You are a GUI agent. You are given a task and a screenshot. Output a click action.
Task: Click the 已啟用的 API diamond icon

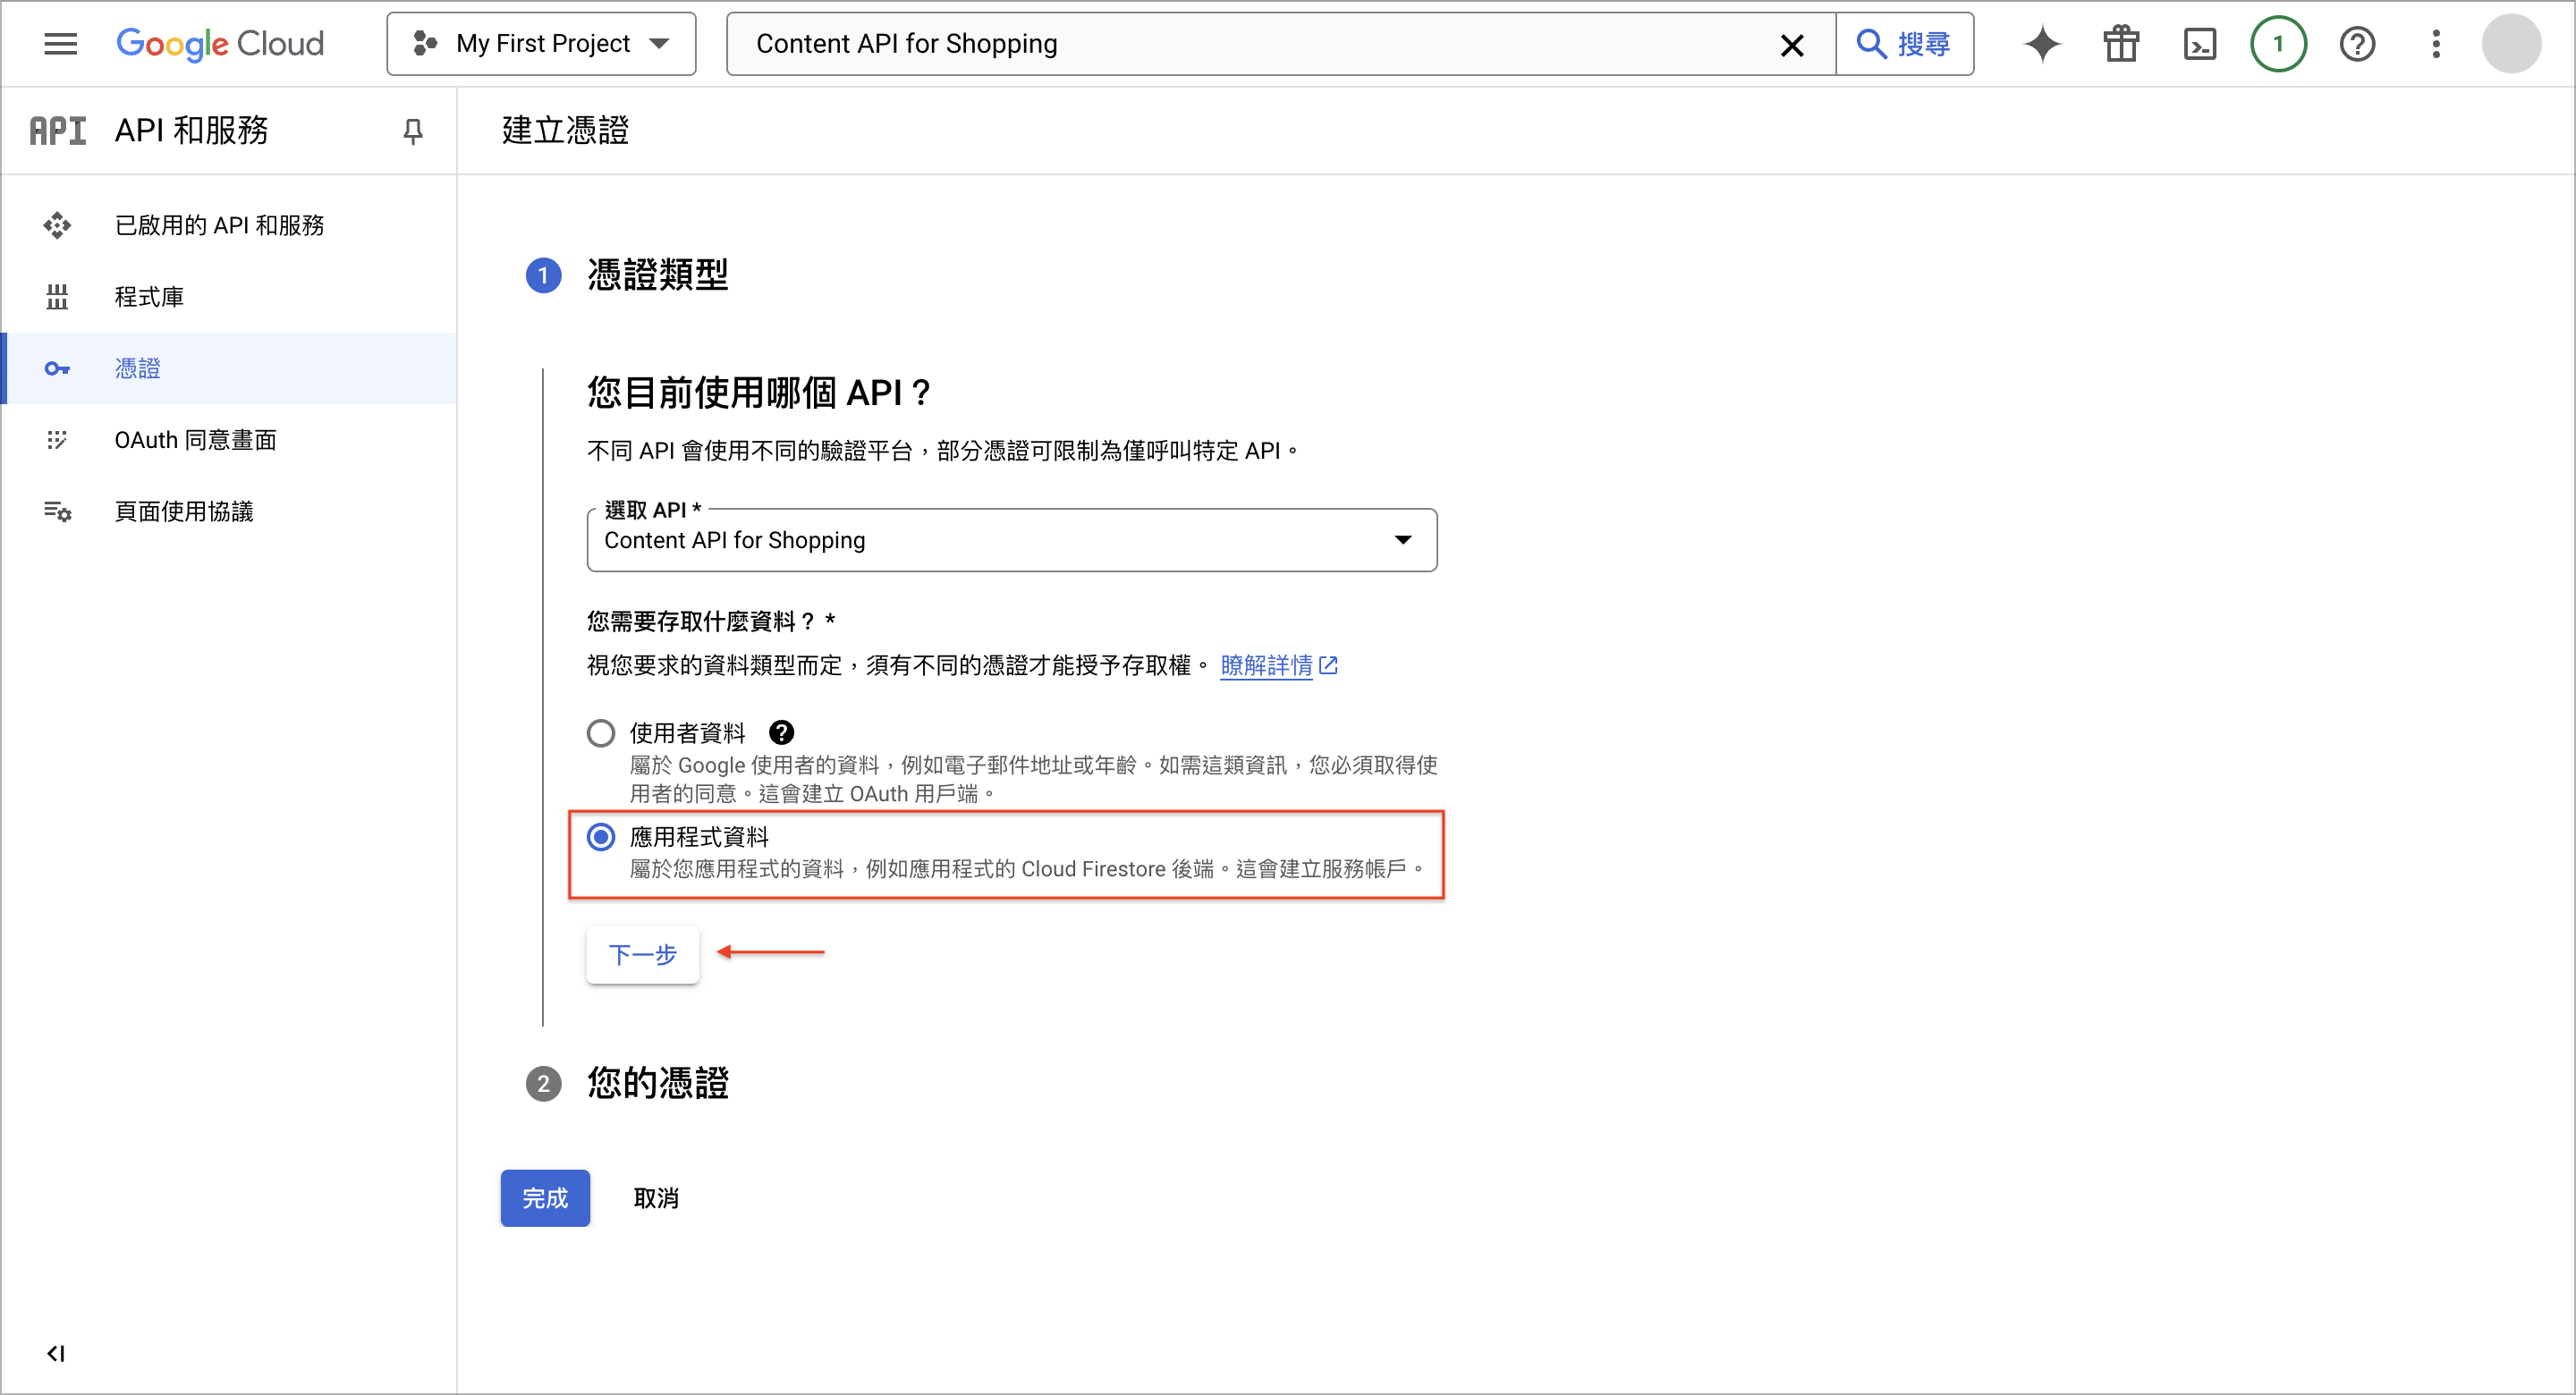tap(57, 225)
